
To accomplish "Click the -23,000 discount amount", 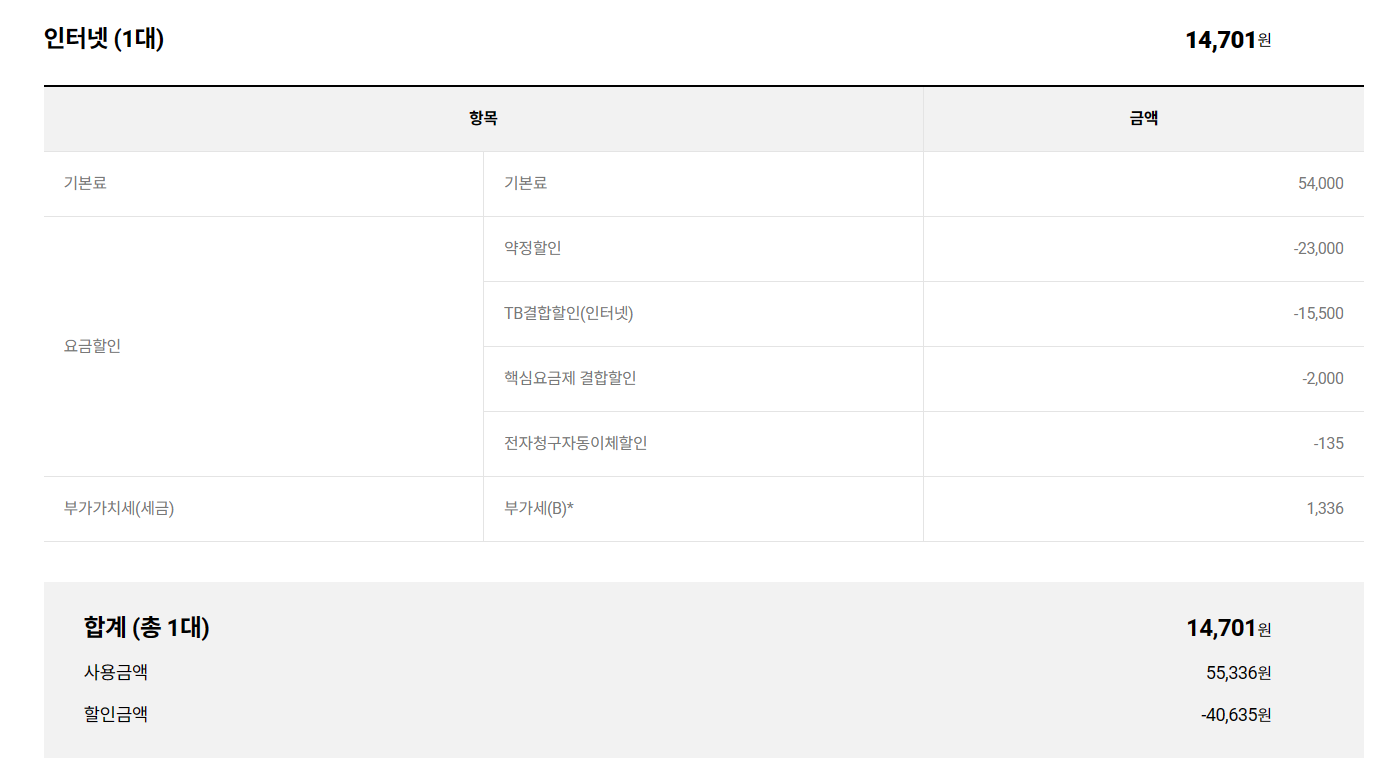I will [1318, 248].
